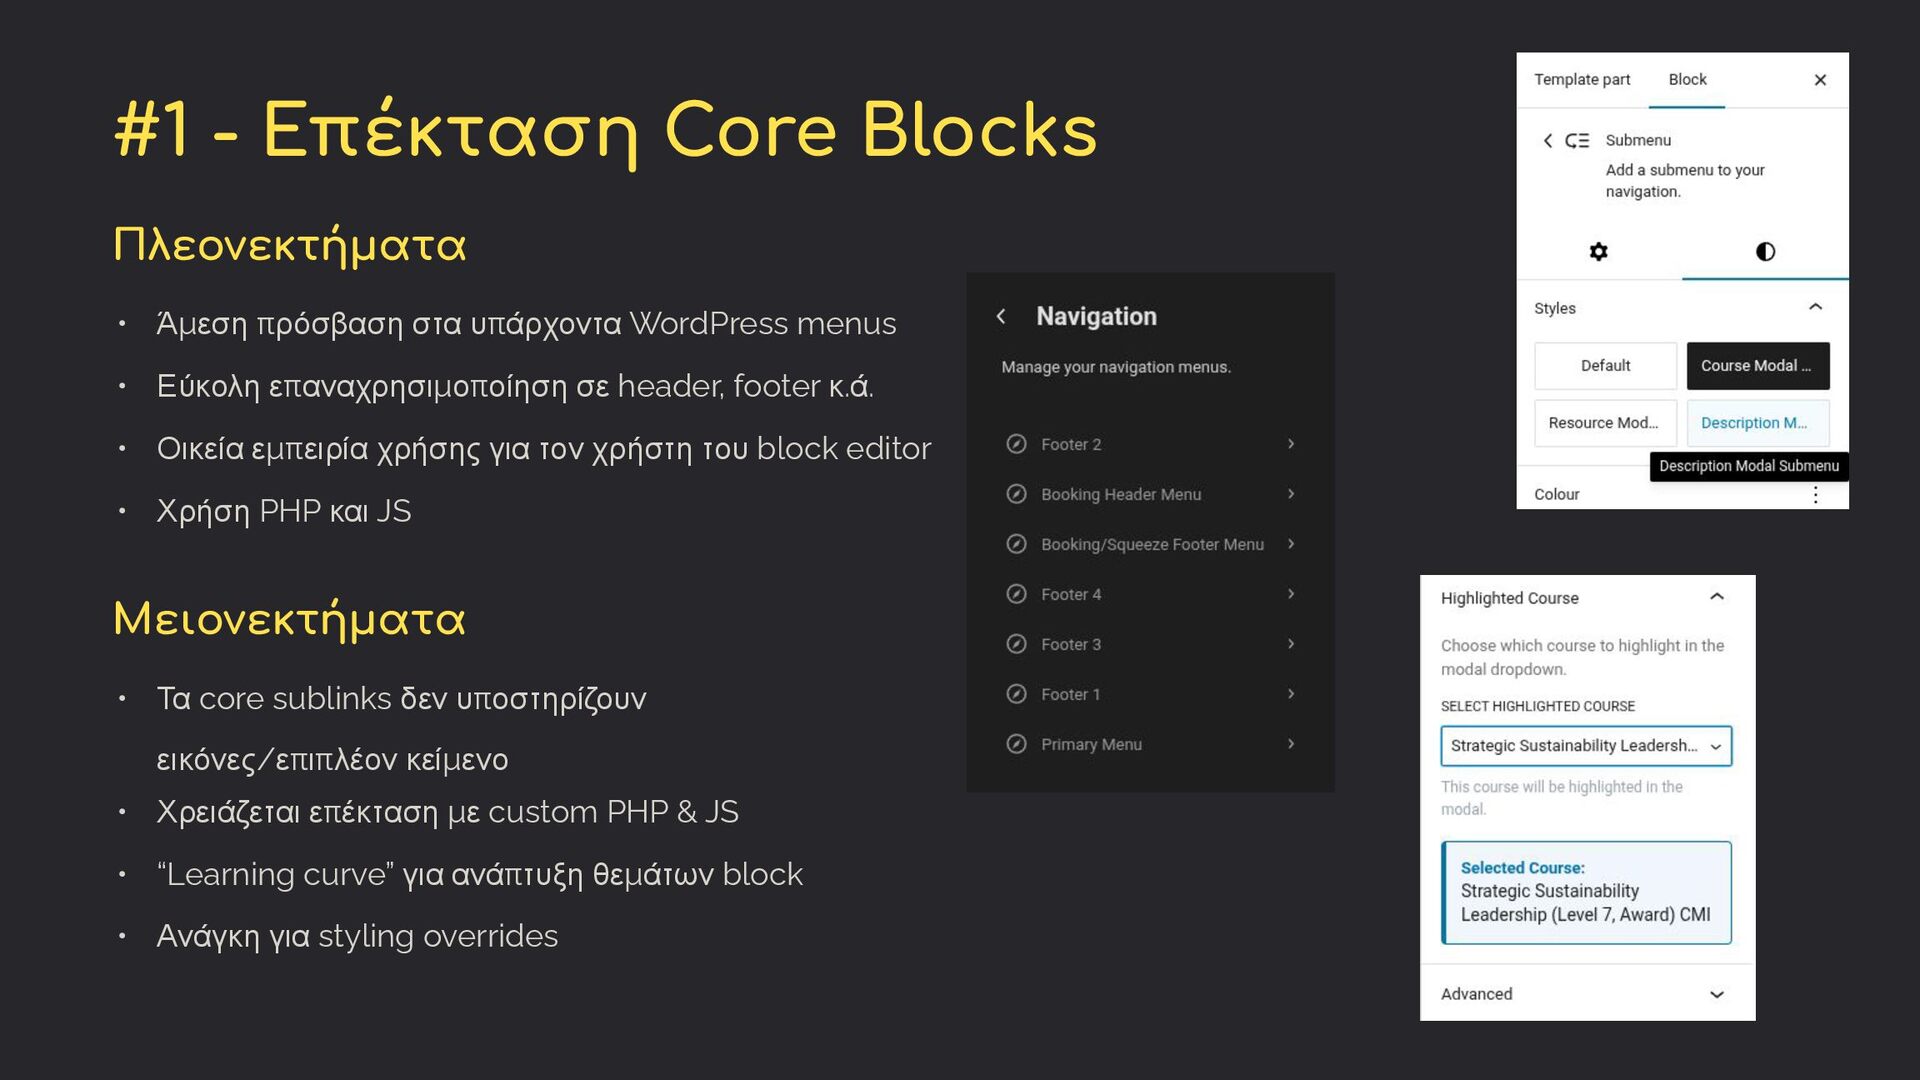Image resolution: width=1920 pixels, height=1080 pixels.
Task: Open Colour options three-dot menu
Action: click(1815, 494)
